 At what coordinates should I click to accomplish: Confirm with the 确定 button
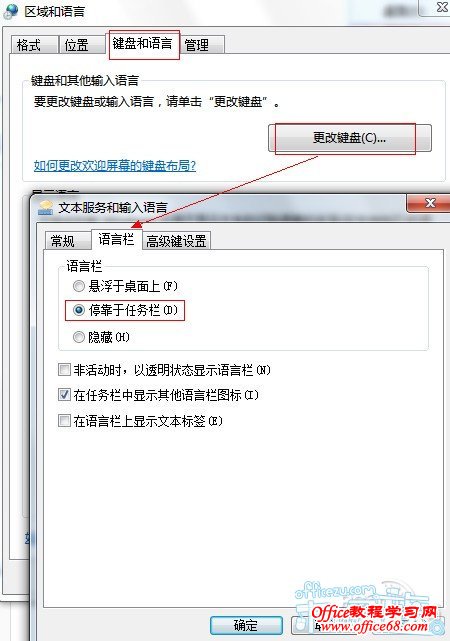coord(246,625)
